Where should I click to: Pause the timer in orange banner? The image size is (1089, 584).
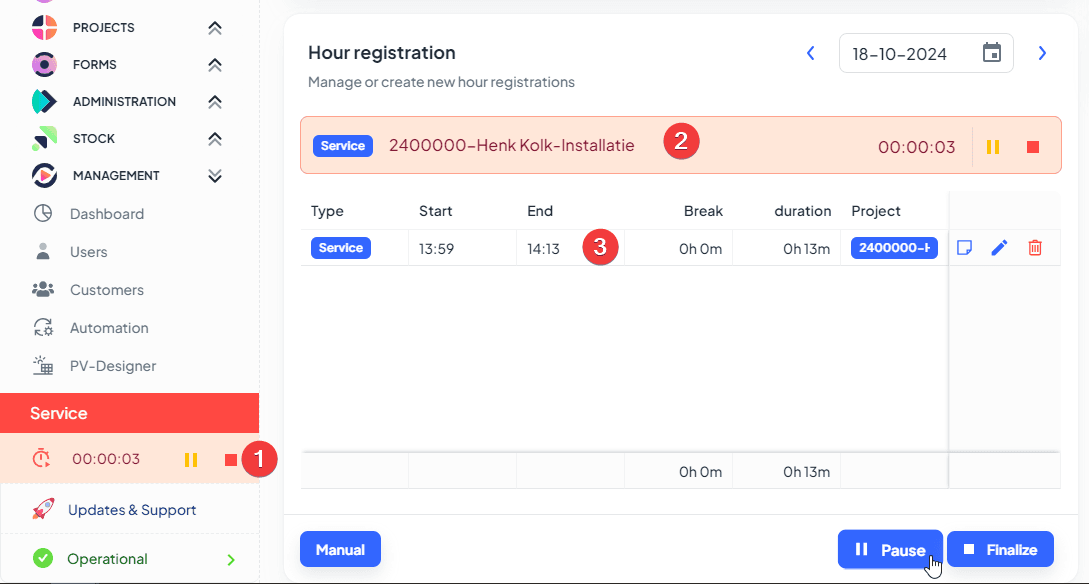[x=993, y=147]
